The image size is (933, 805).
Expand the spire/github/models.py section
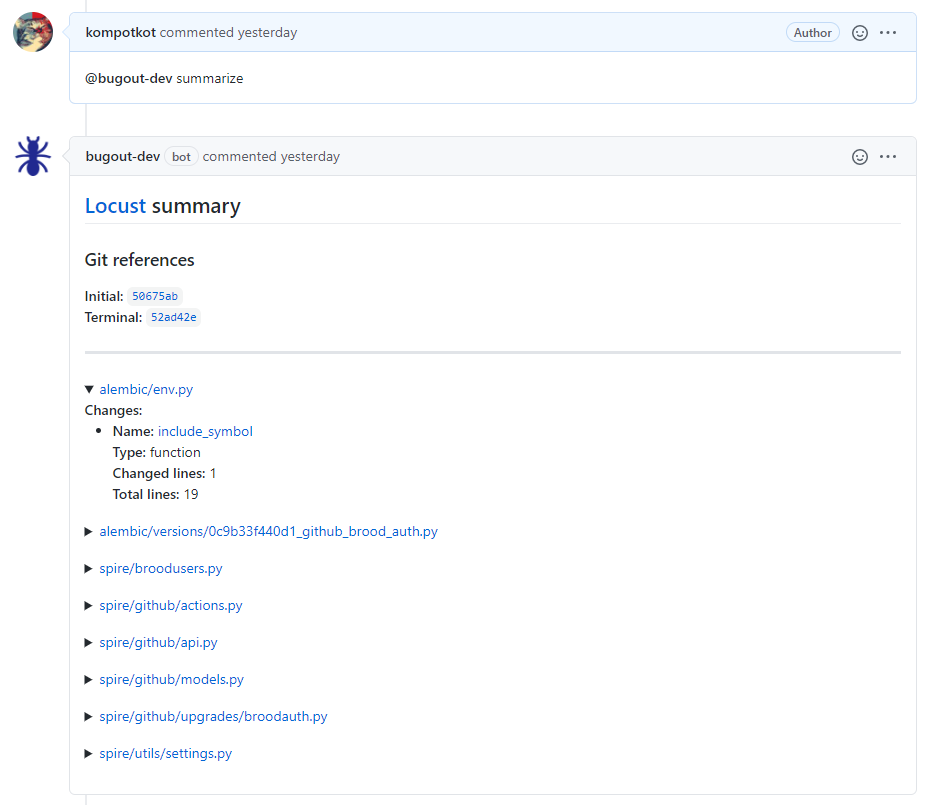(89, 679)
